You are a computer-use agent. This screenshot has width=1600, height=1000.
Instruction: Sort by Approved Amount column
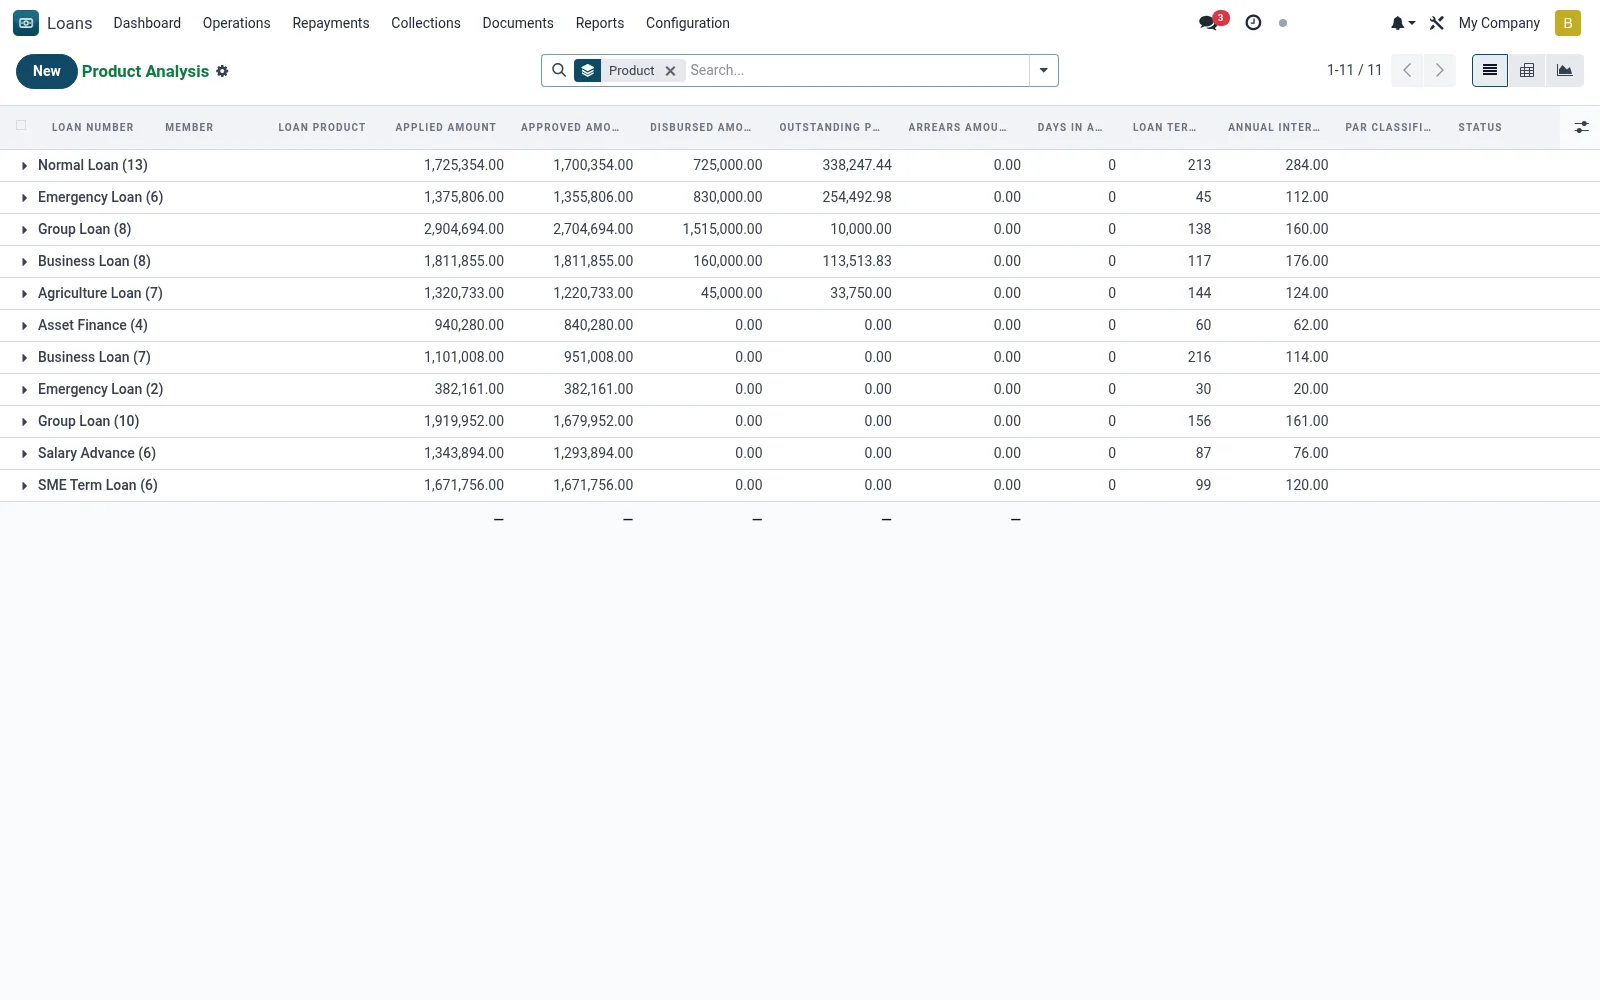[x=570, y=127]
